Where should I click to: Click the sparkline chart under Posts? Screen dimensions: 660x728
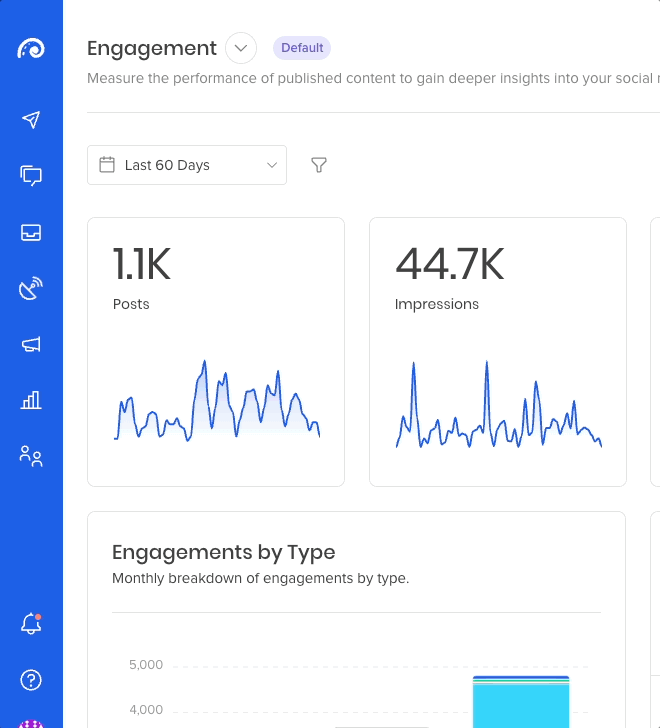217,402
